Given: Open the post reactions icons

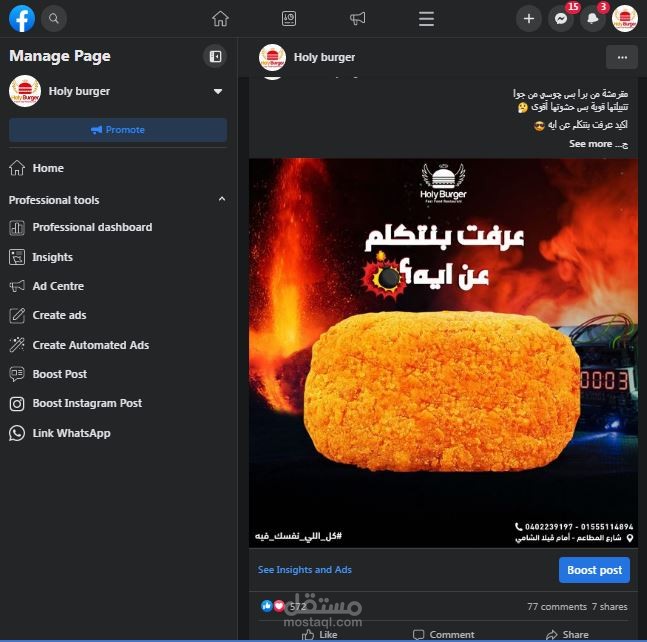Looking at the screenshot, I should (x=273, y=606).
